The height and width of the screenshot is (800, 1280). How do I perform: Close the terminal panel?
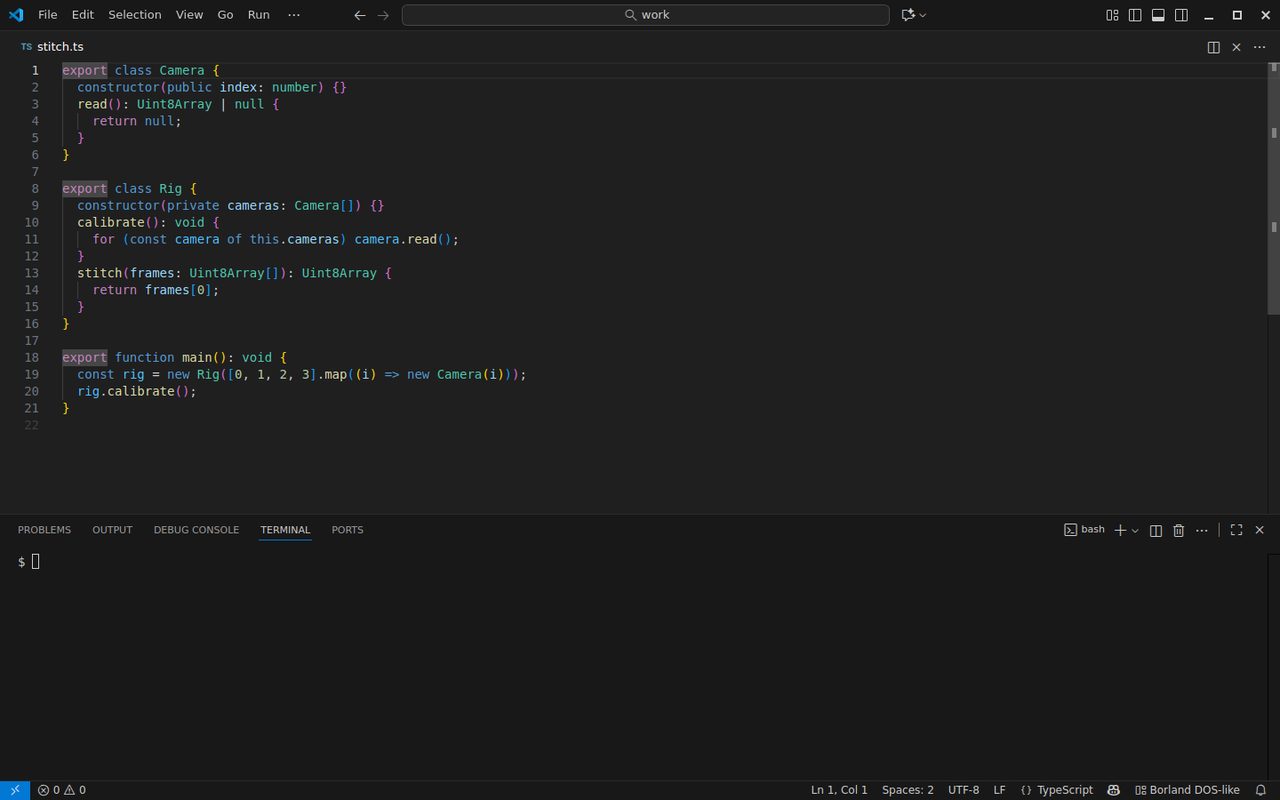(1259, 530)
